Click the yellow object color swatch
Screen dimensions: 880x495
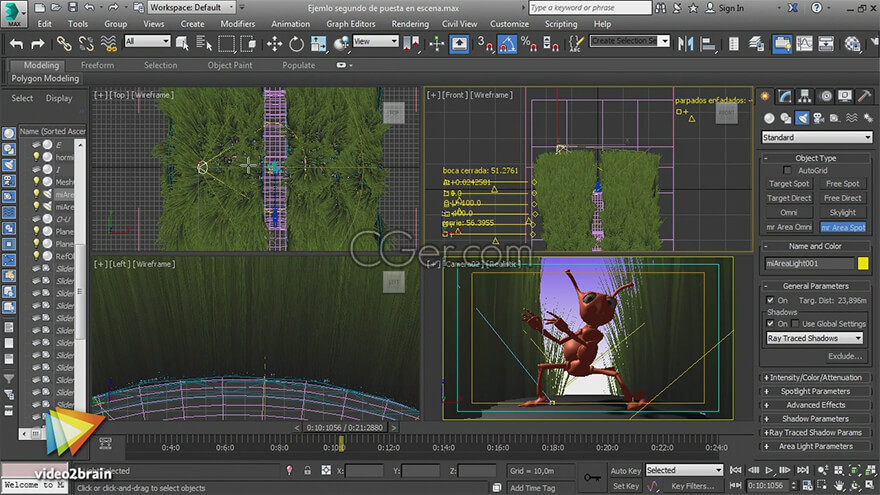(863, 263)
